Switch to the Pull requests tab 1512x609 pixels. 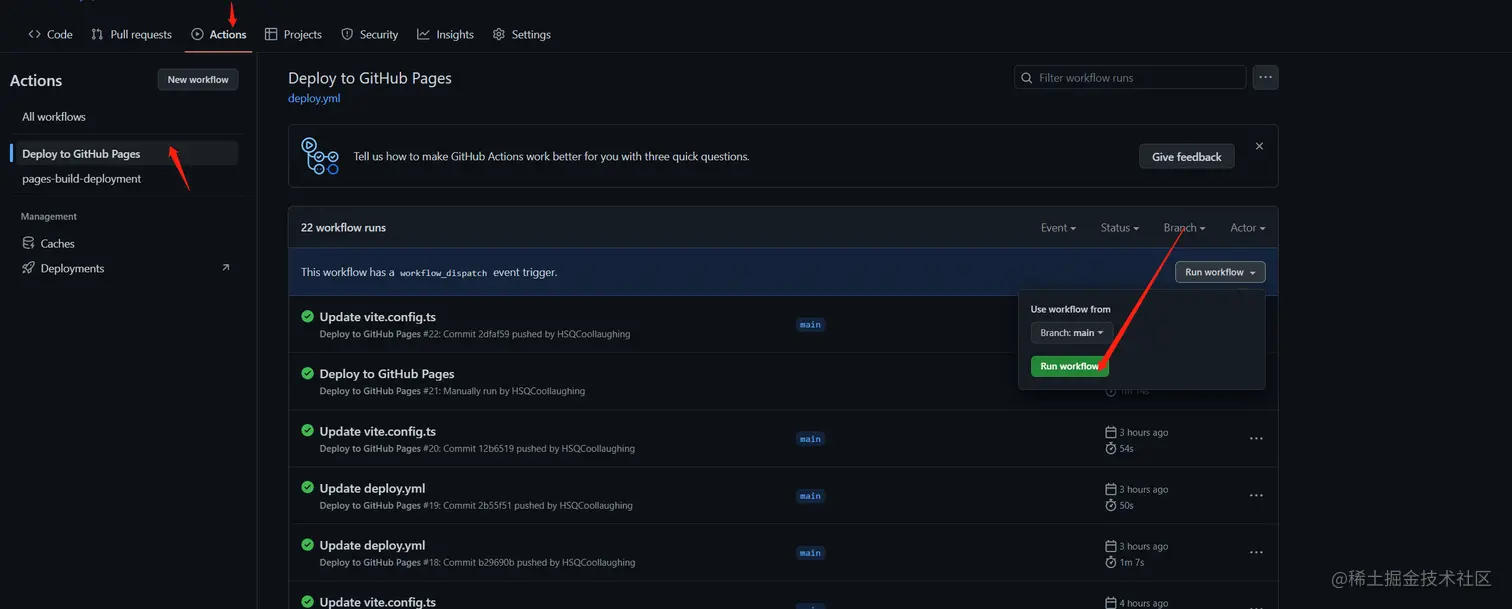131,34
